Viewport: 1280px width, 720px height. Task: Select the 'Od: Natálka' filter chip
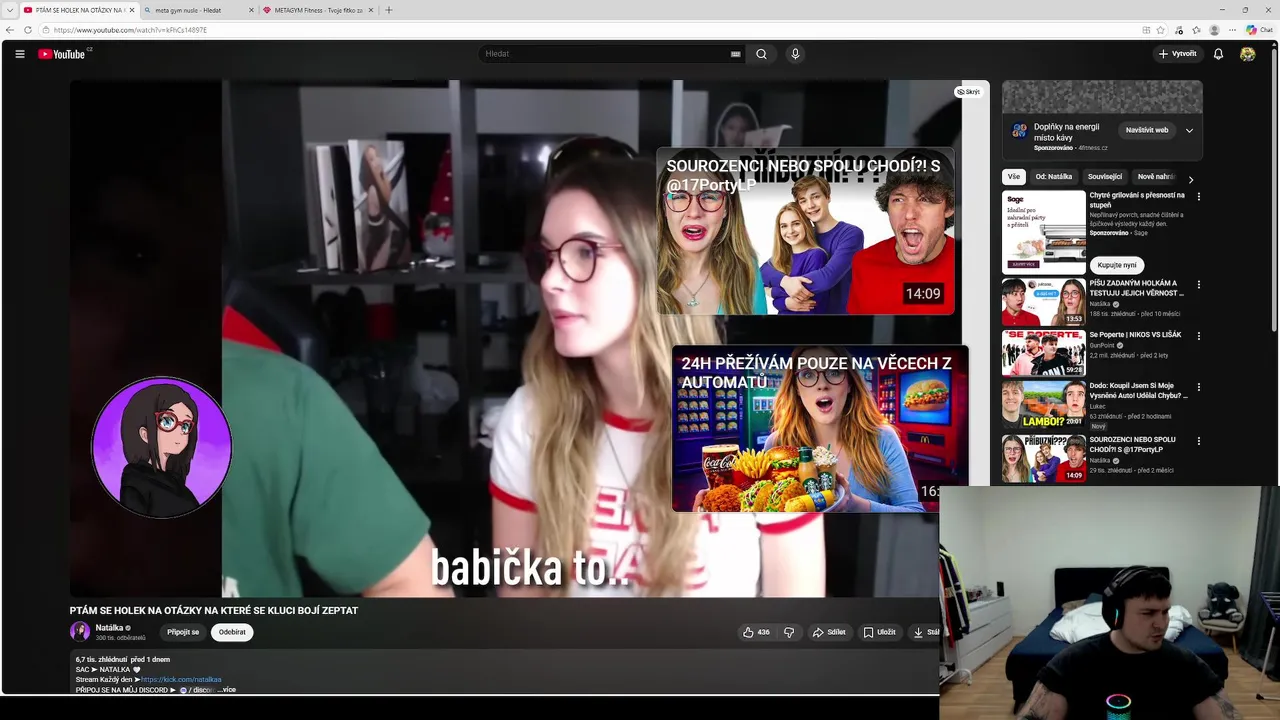[1054, 177]
